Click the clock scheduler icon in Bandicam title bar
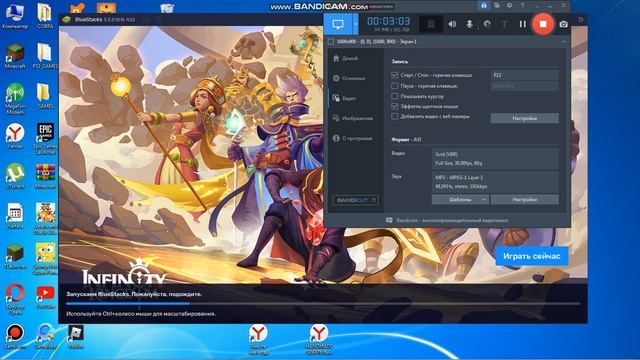Image resolution: width=640 pixels, height=360 pixels. pos(509,5)
